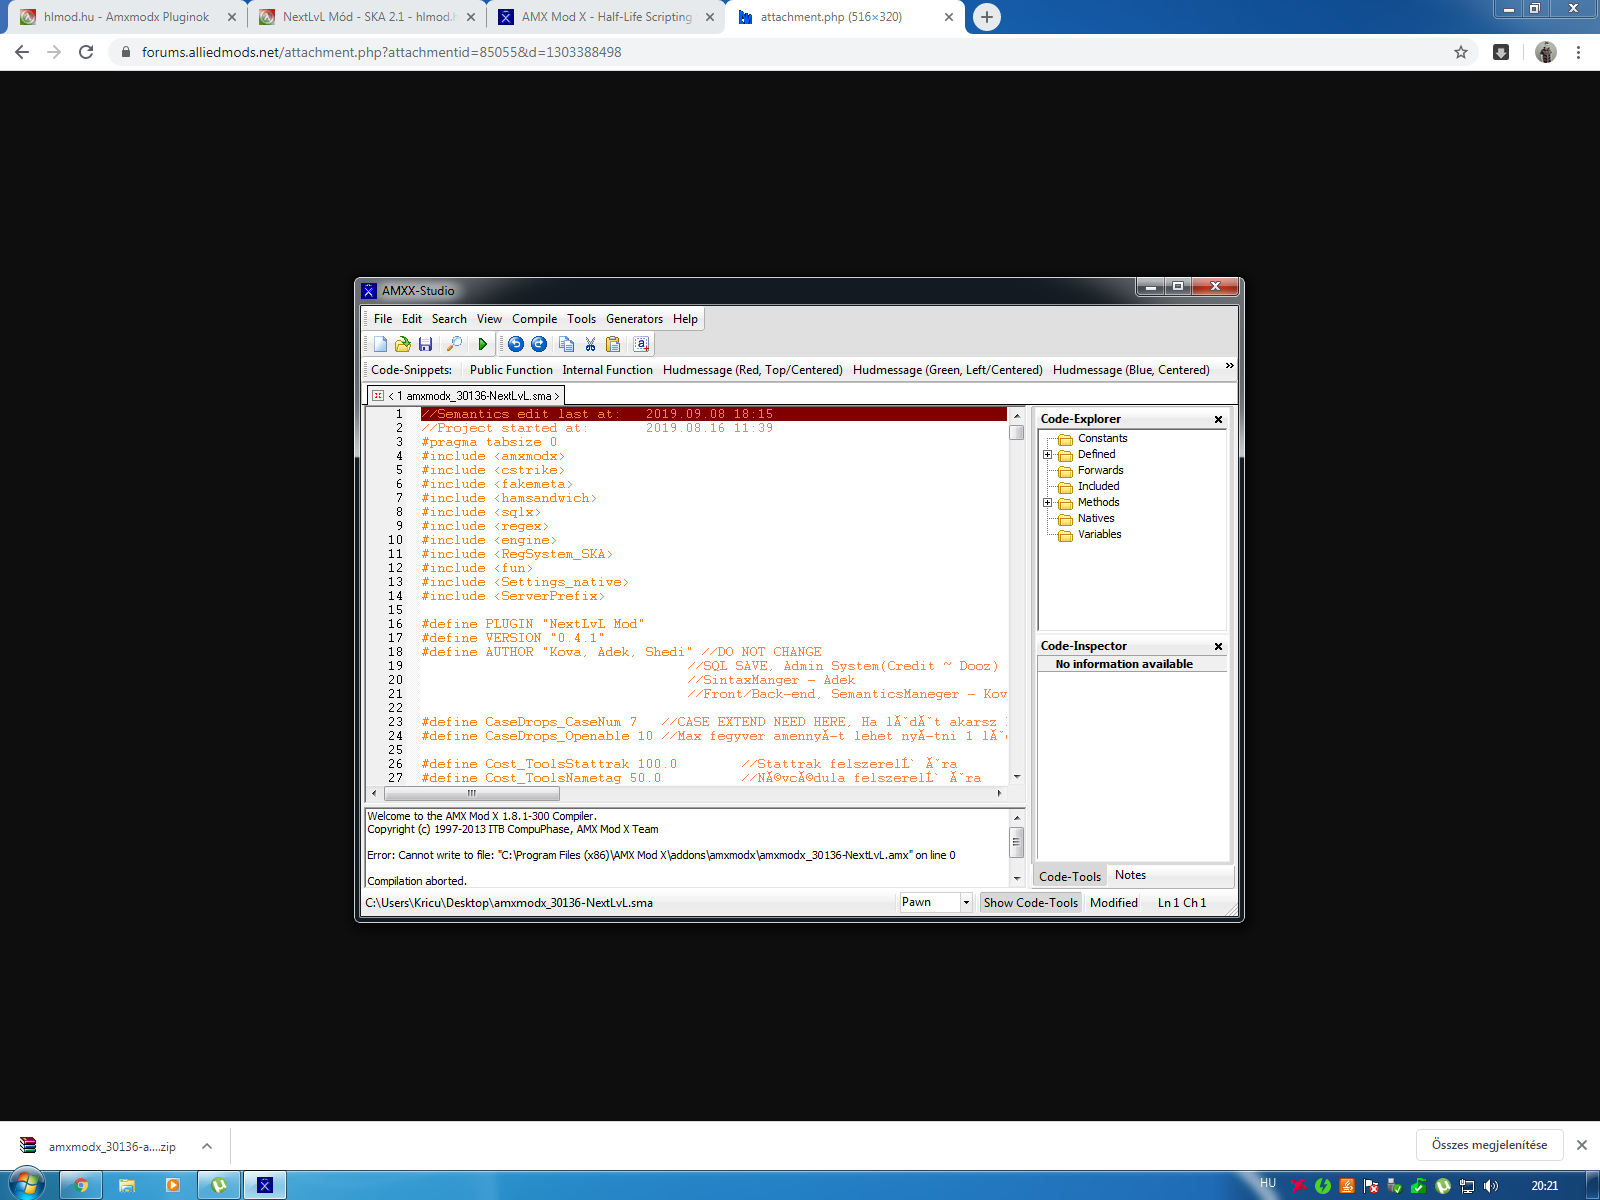This screenshot has width=1600, height=1200.
Task: Click the Paste clipboard icon
Action: (613, 344)
